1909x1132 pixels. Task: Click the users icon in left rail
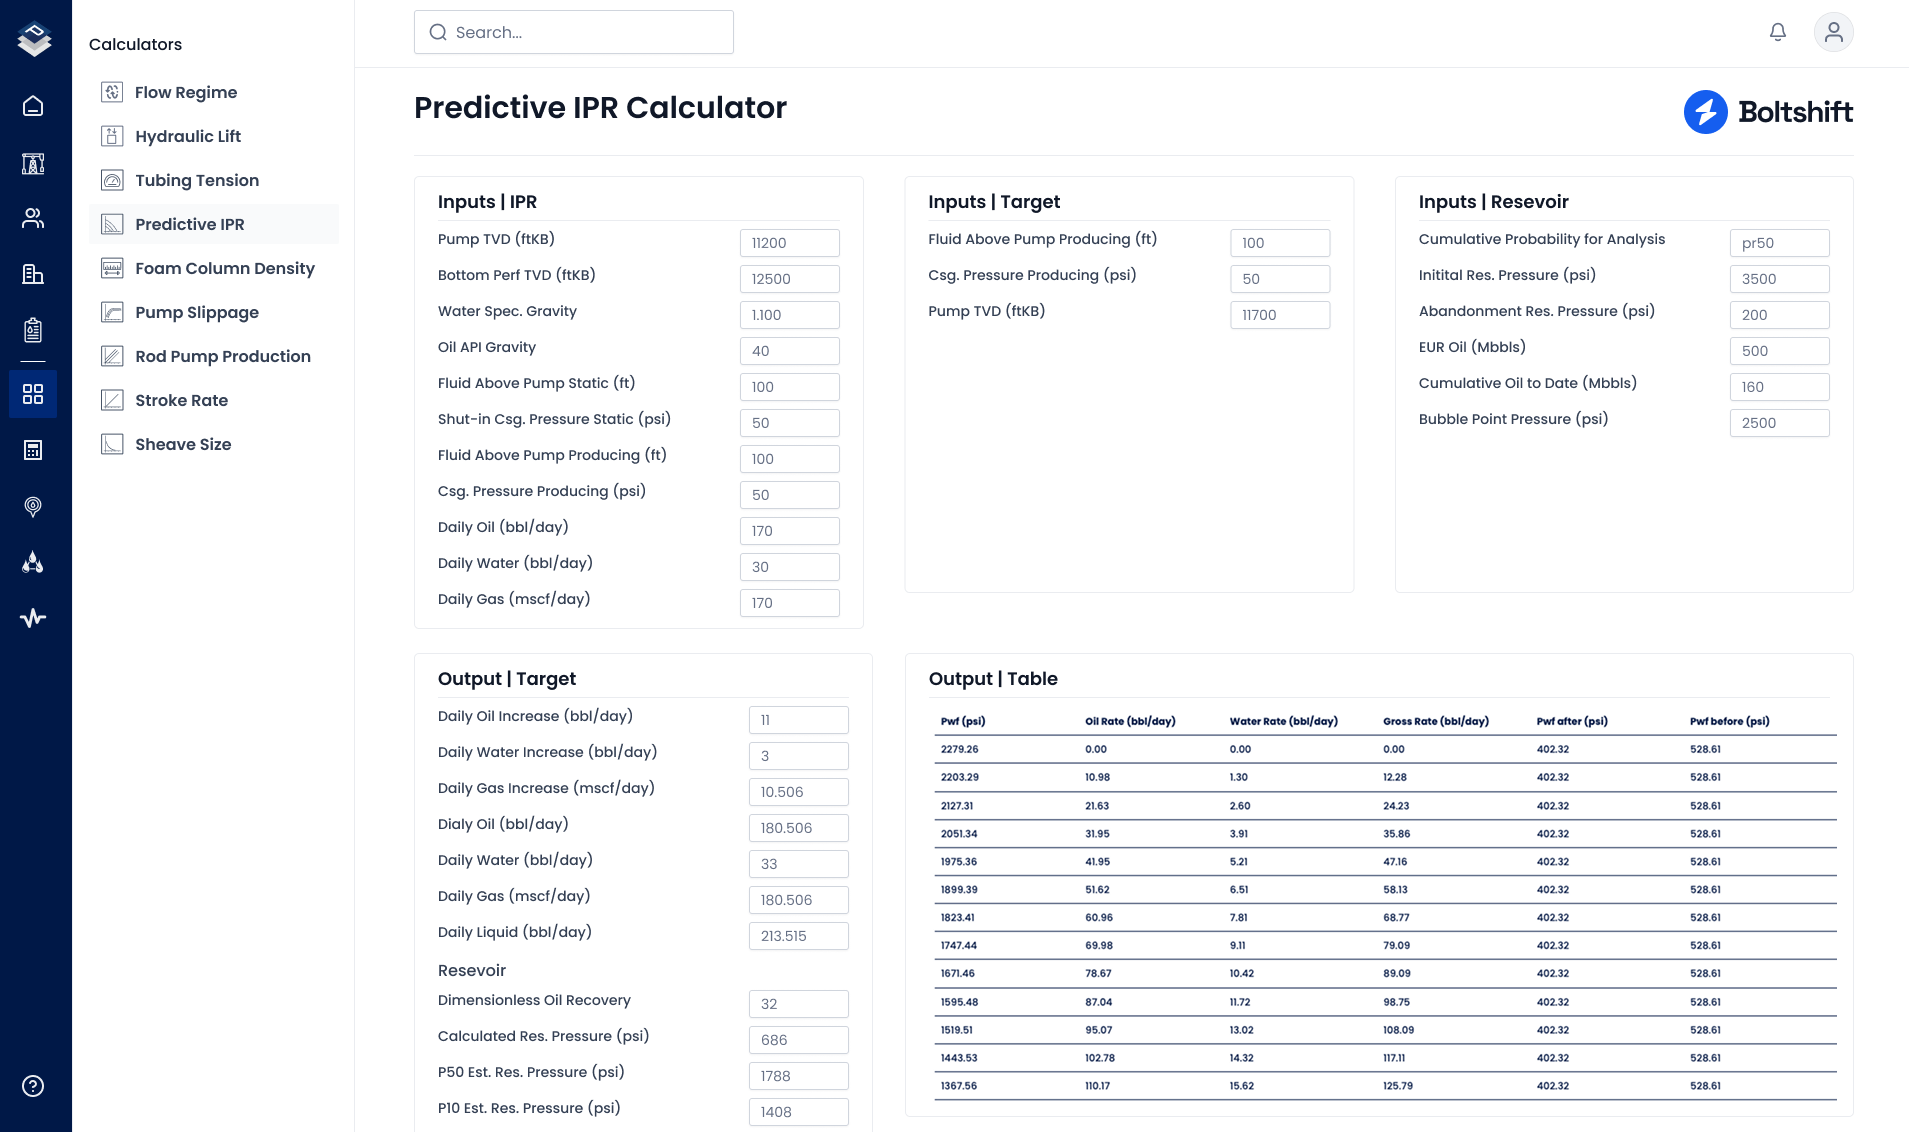(x=33, y=218)
